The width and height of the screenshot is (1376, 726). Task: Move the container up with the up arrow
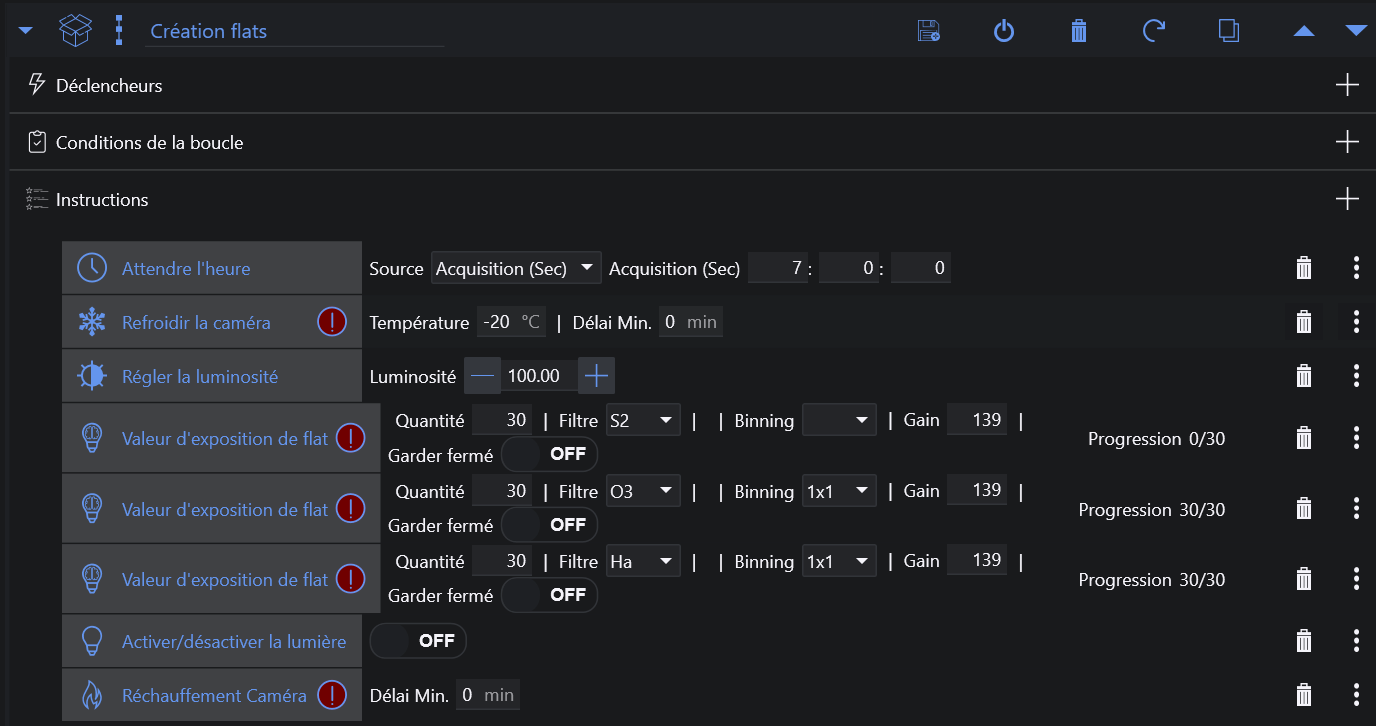(1303, 31)
